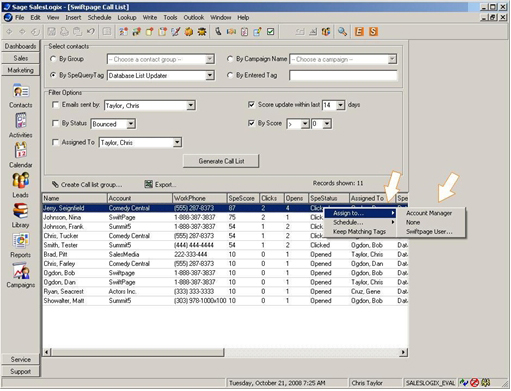Open the Library books icon

(21, 211)
